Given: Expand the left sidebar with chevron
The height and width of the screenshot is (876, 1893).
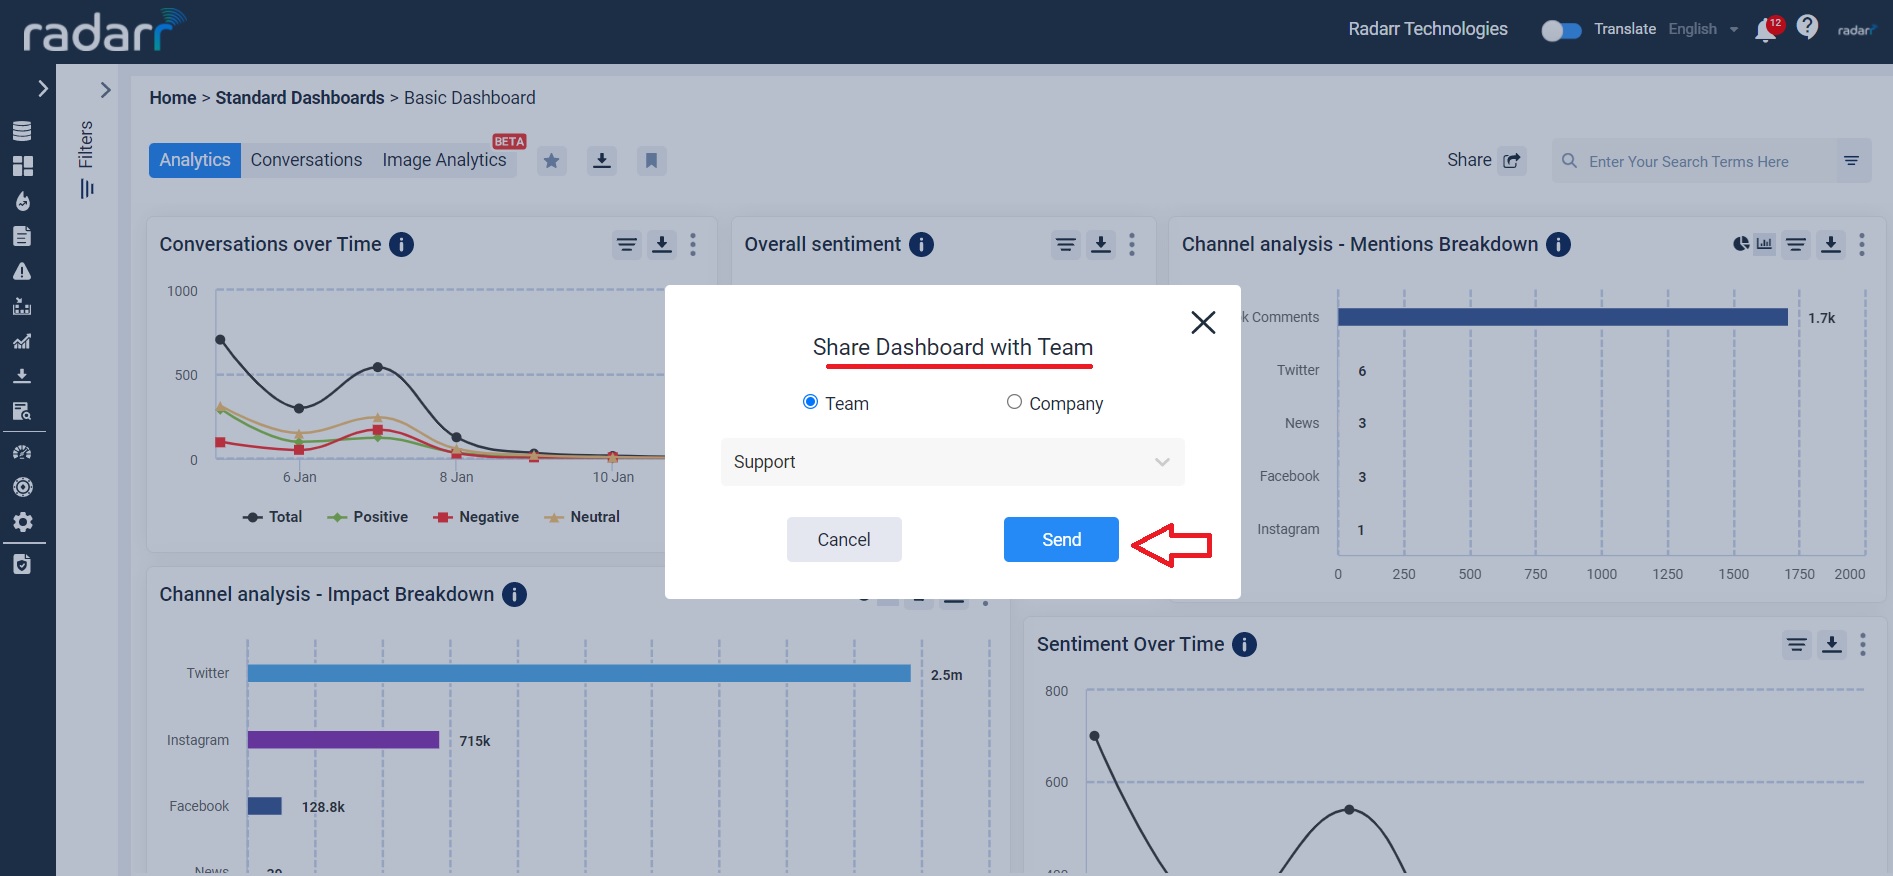Looking at the screenshot, I should click(42, 88).
